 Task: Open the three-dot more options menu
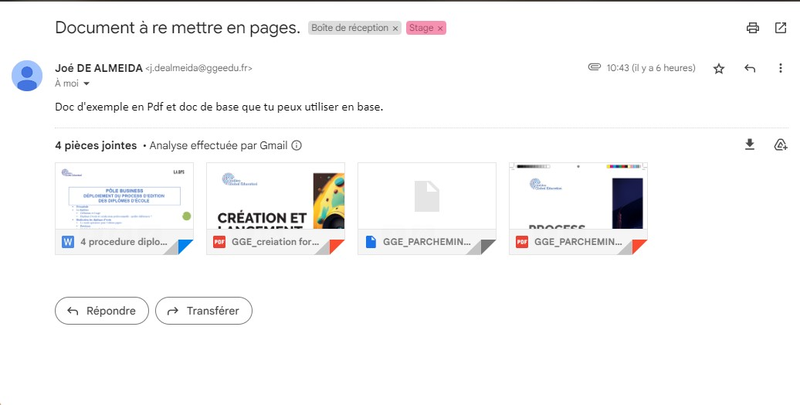click(780, 68)
